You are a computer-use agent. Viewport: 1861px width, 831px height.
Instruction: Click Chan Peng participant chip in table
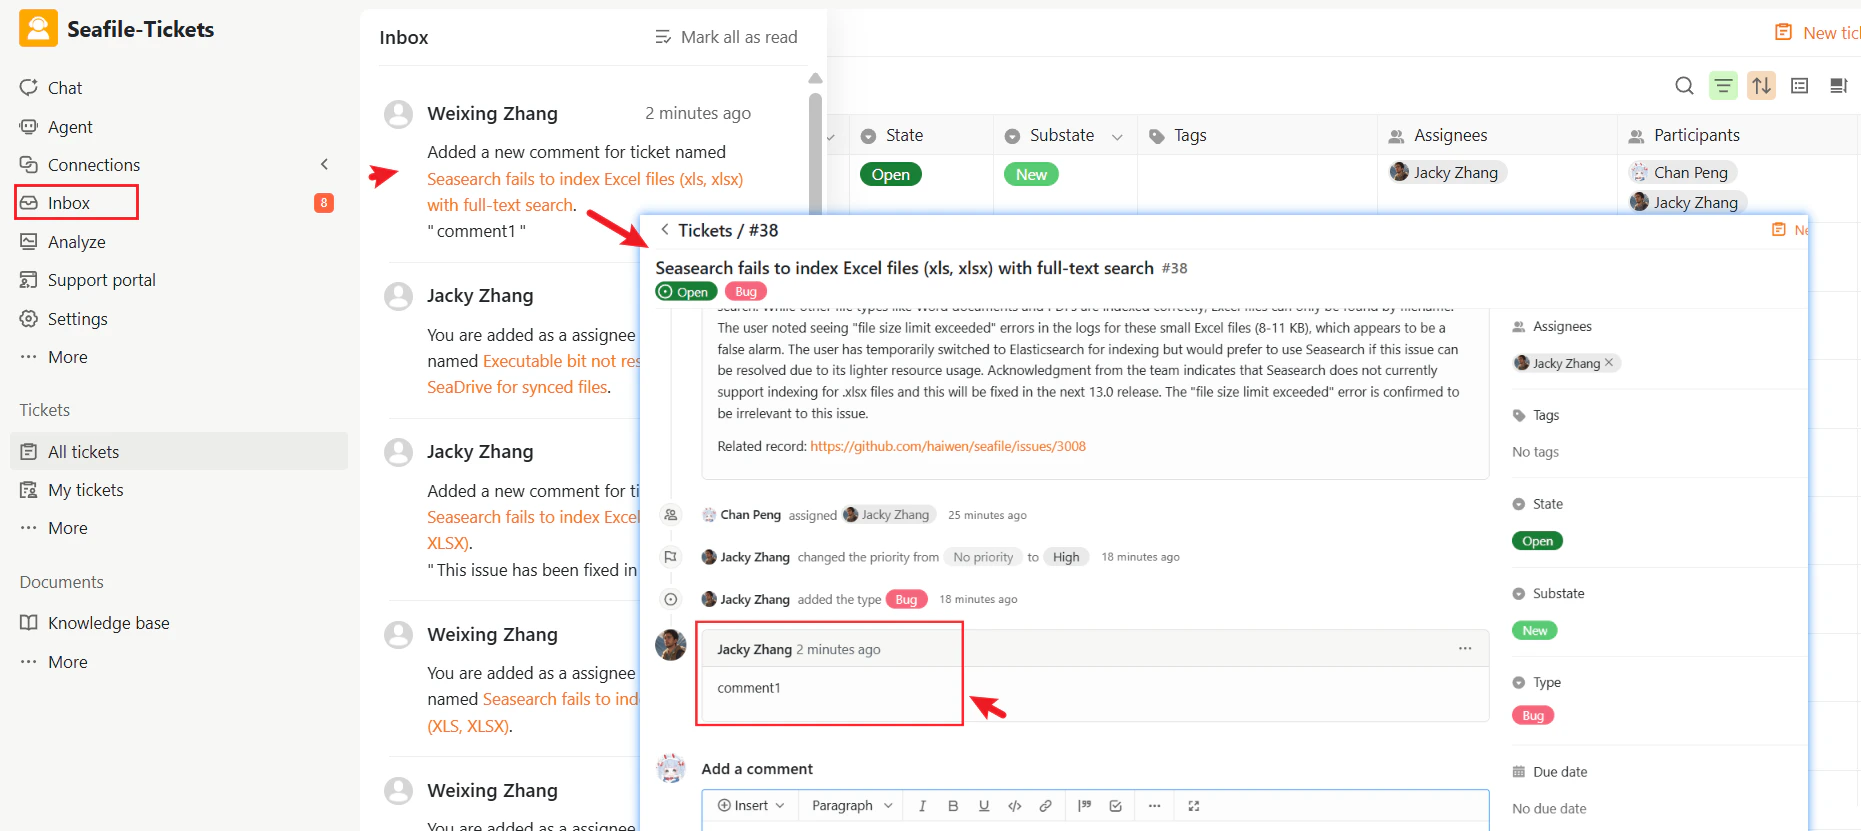coord(1683,172)
